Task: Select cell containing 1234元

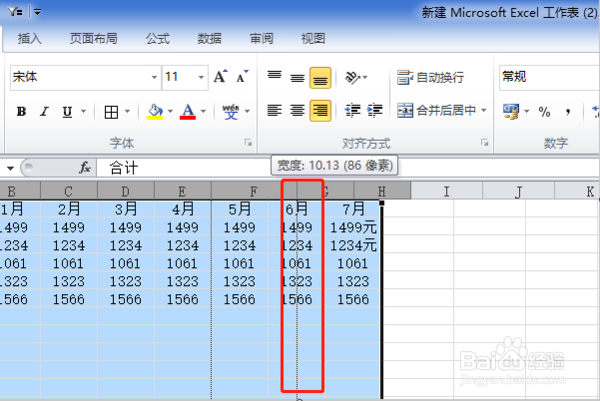Action: [x=353, y=245]
